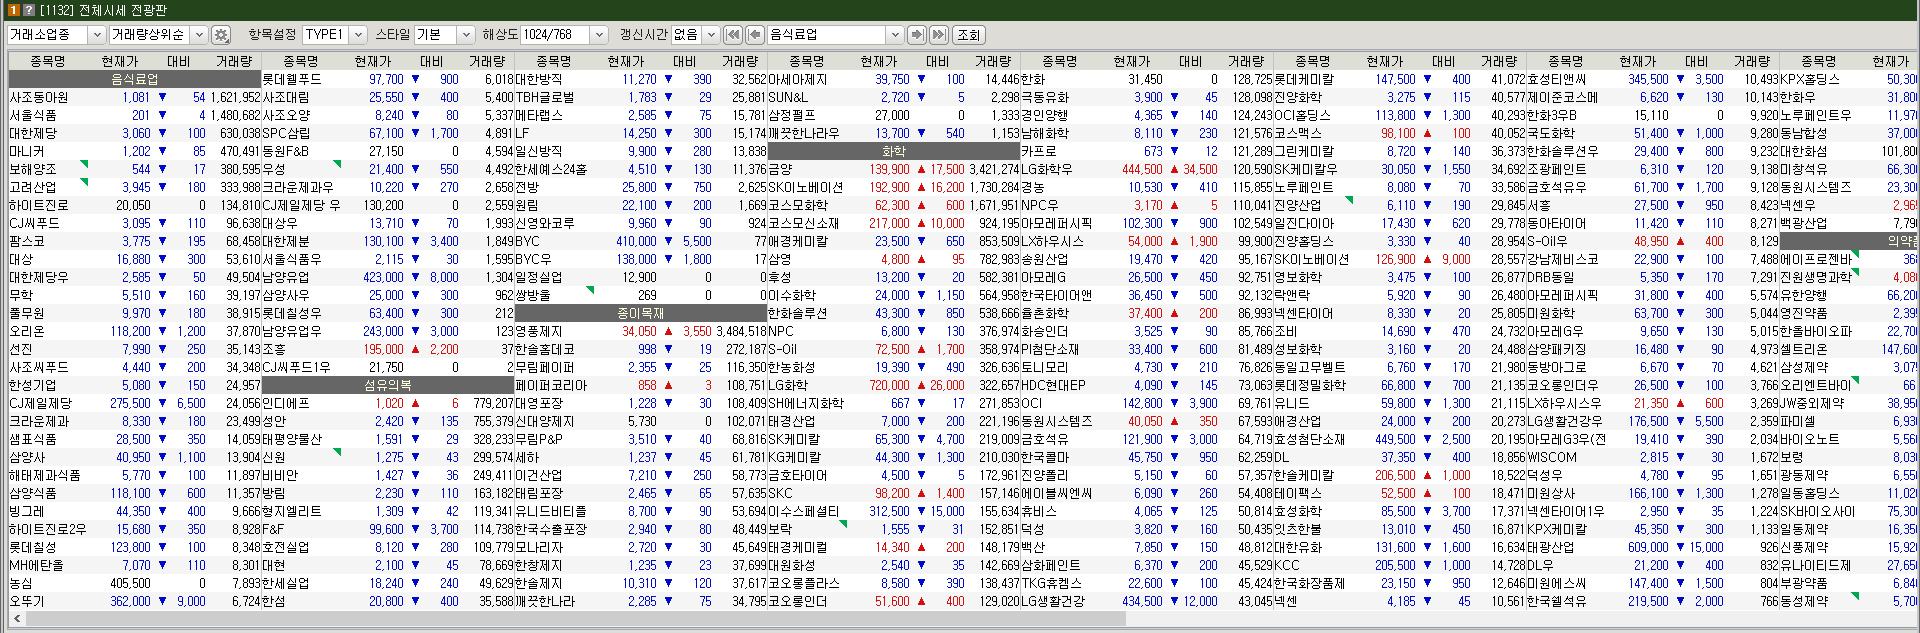Click the 조회 search button
1920x633 pixels.
click(968, 35)
